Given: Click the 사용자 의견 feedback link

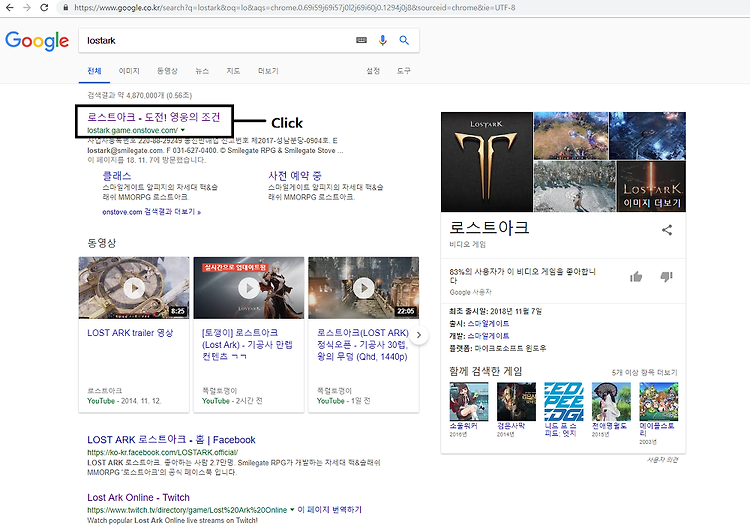Looking at the screenshot, I should (x=662, y=460).
